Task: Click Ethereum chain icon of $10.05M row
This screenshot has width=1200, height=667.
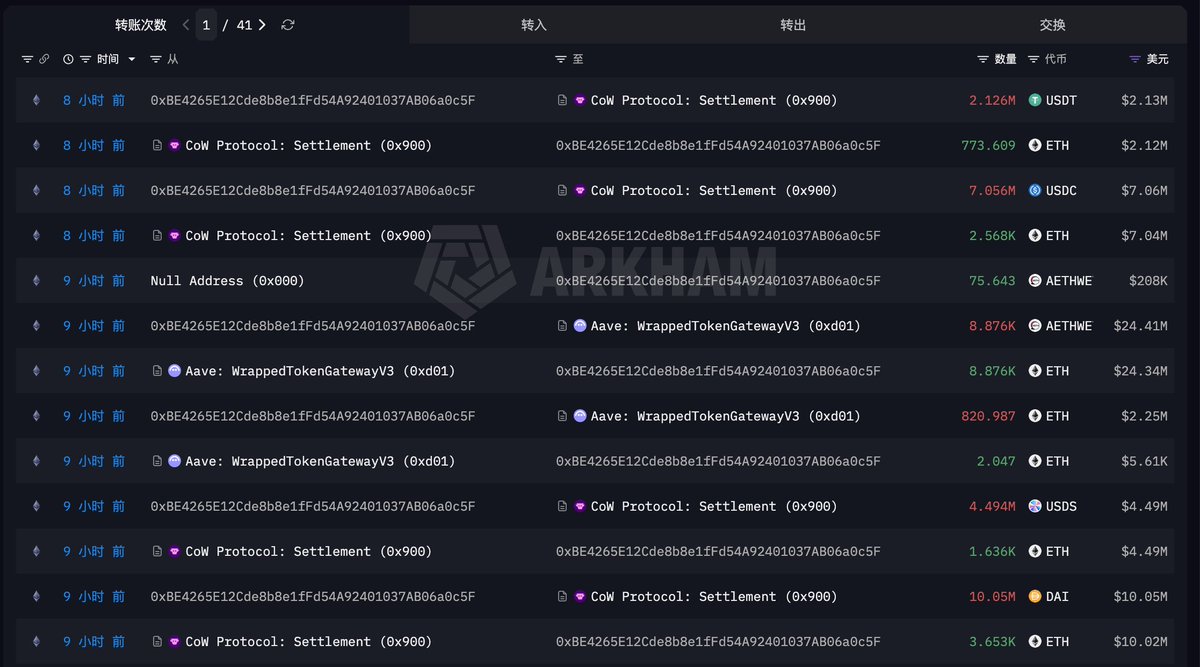Action: tap(37, 596)
